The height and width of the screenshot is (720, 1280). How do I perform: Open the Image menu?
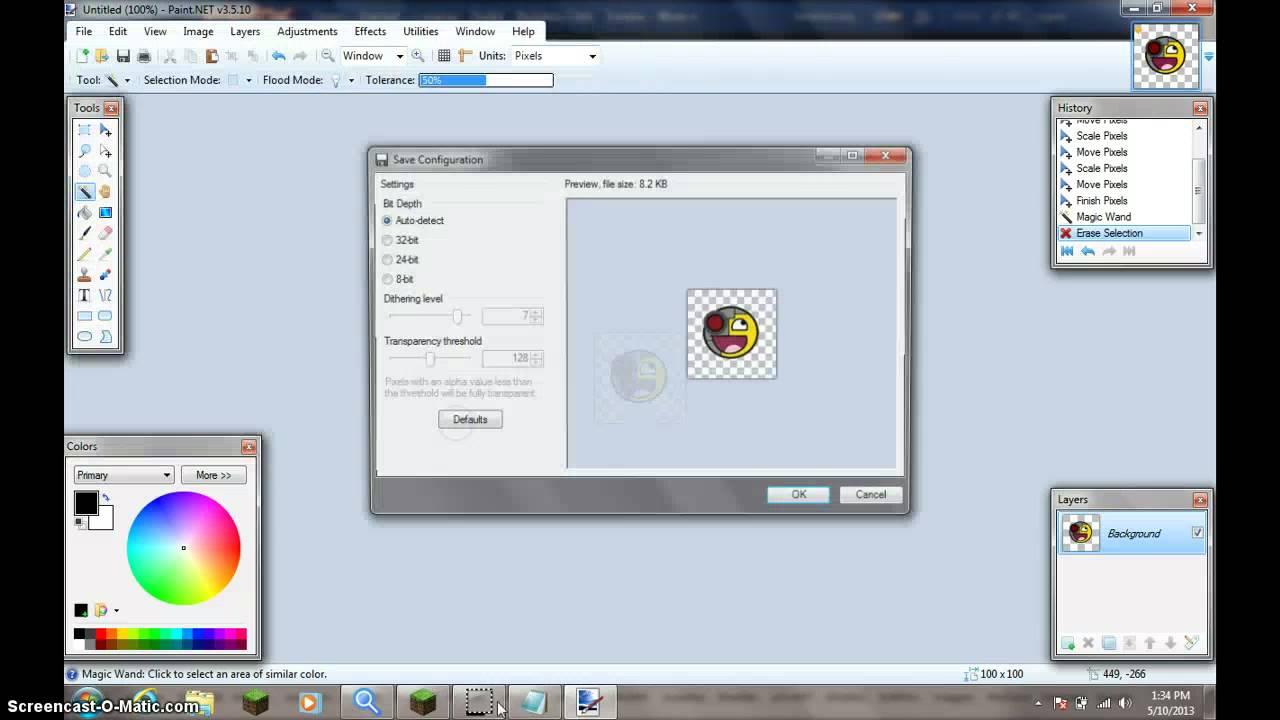tap(198, 31)
